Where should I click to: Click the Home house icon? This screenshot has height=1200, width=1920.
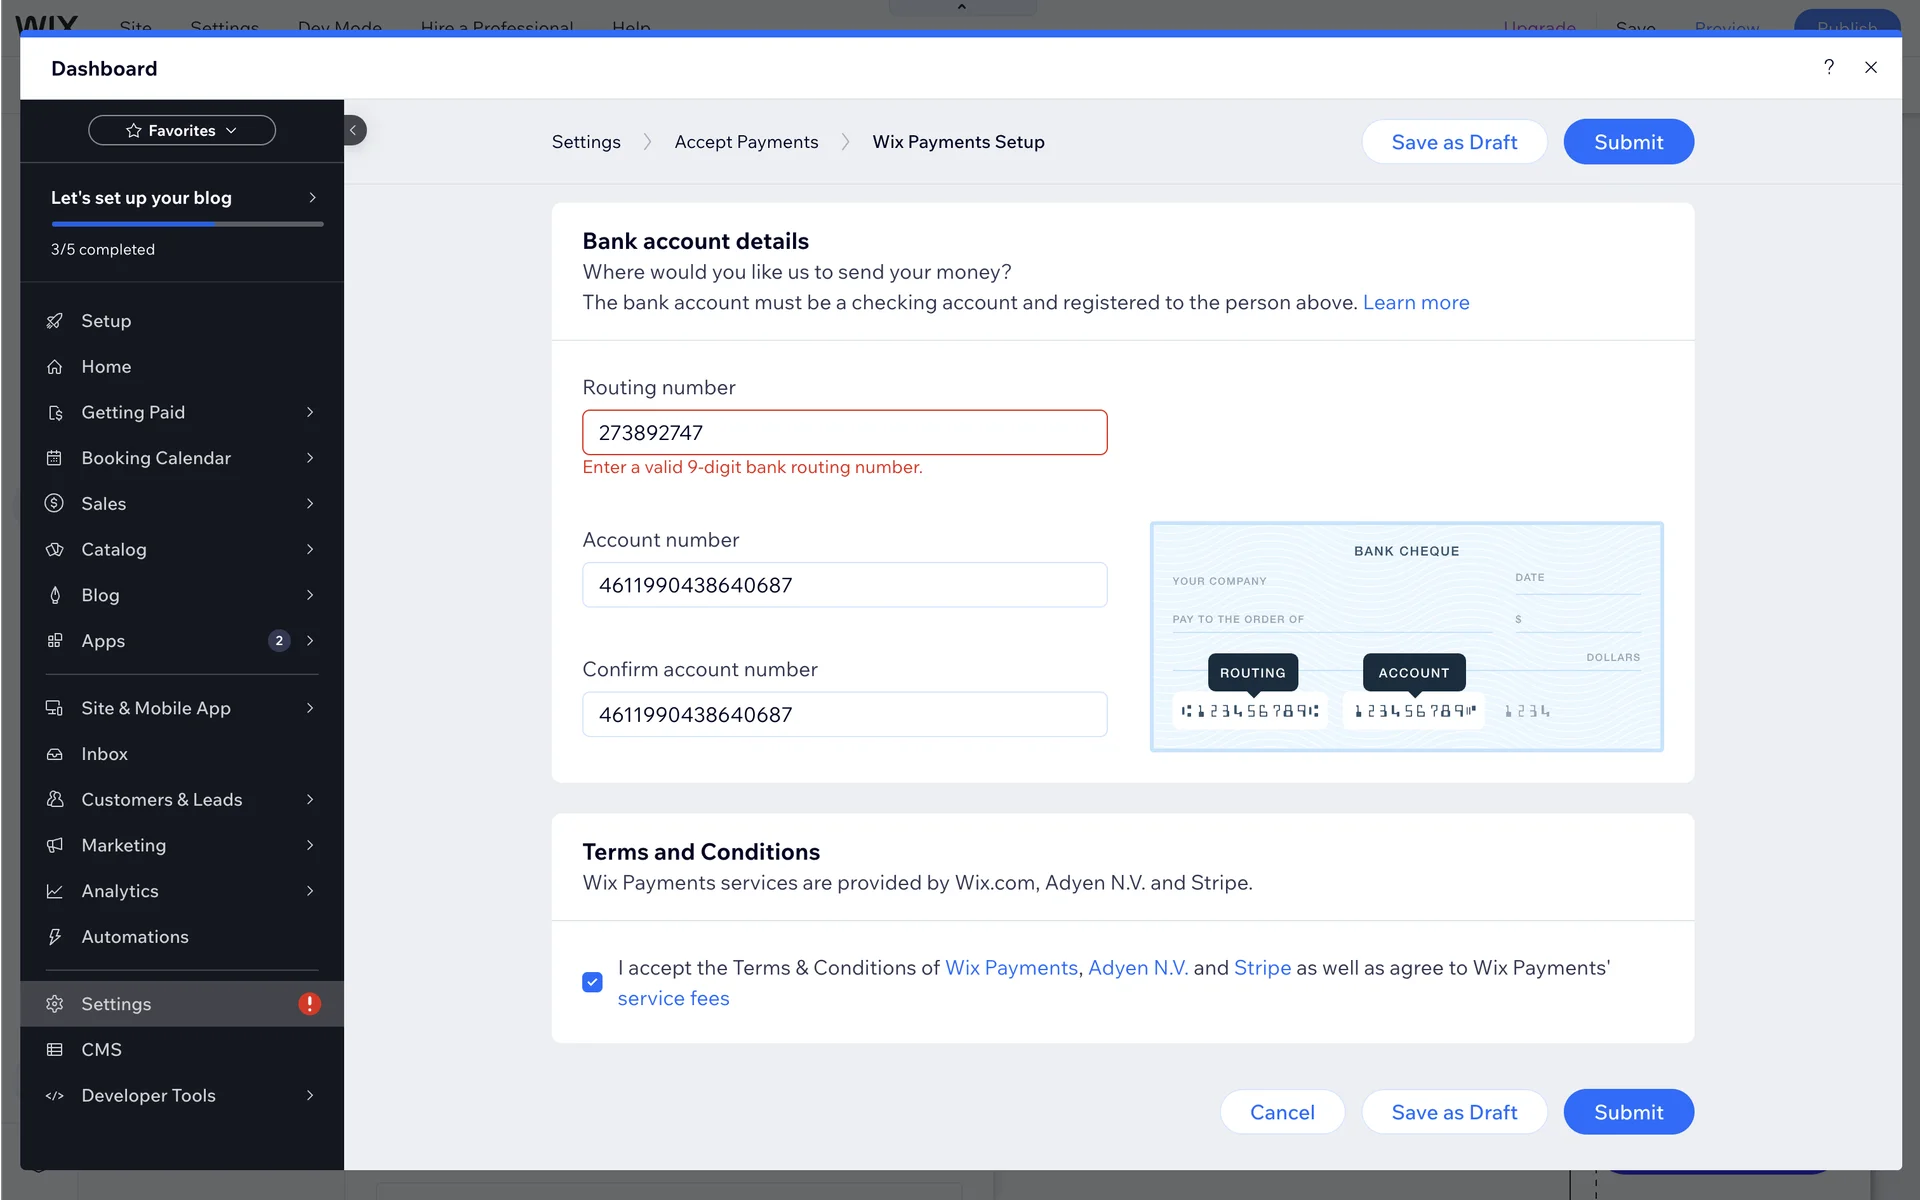point(55,367)
